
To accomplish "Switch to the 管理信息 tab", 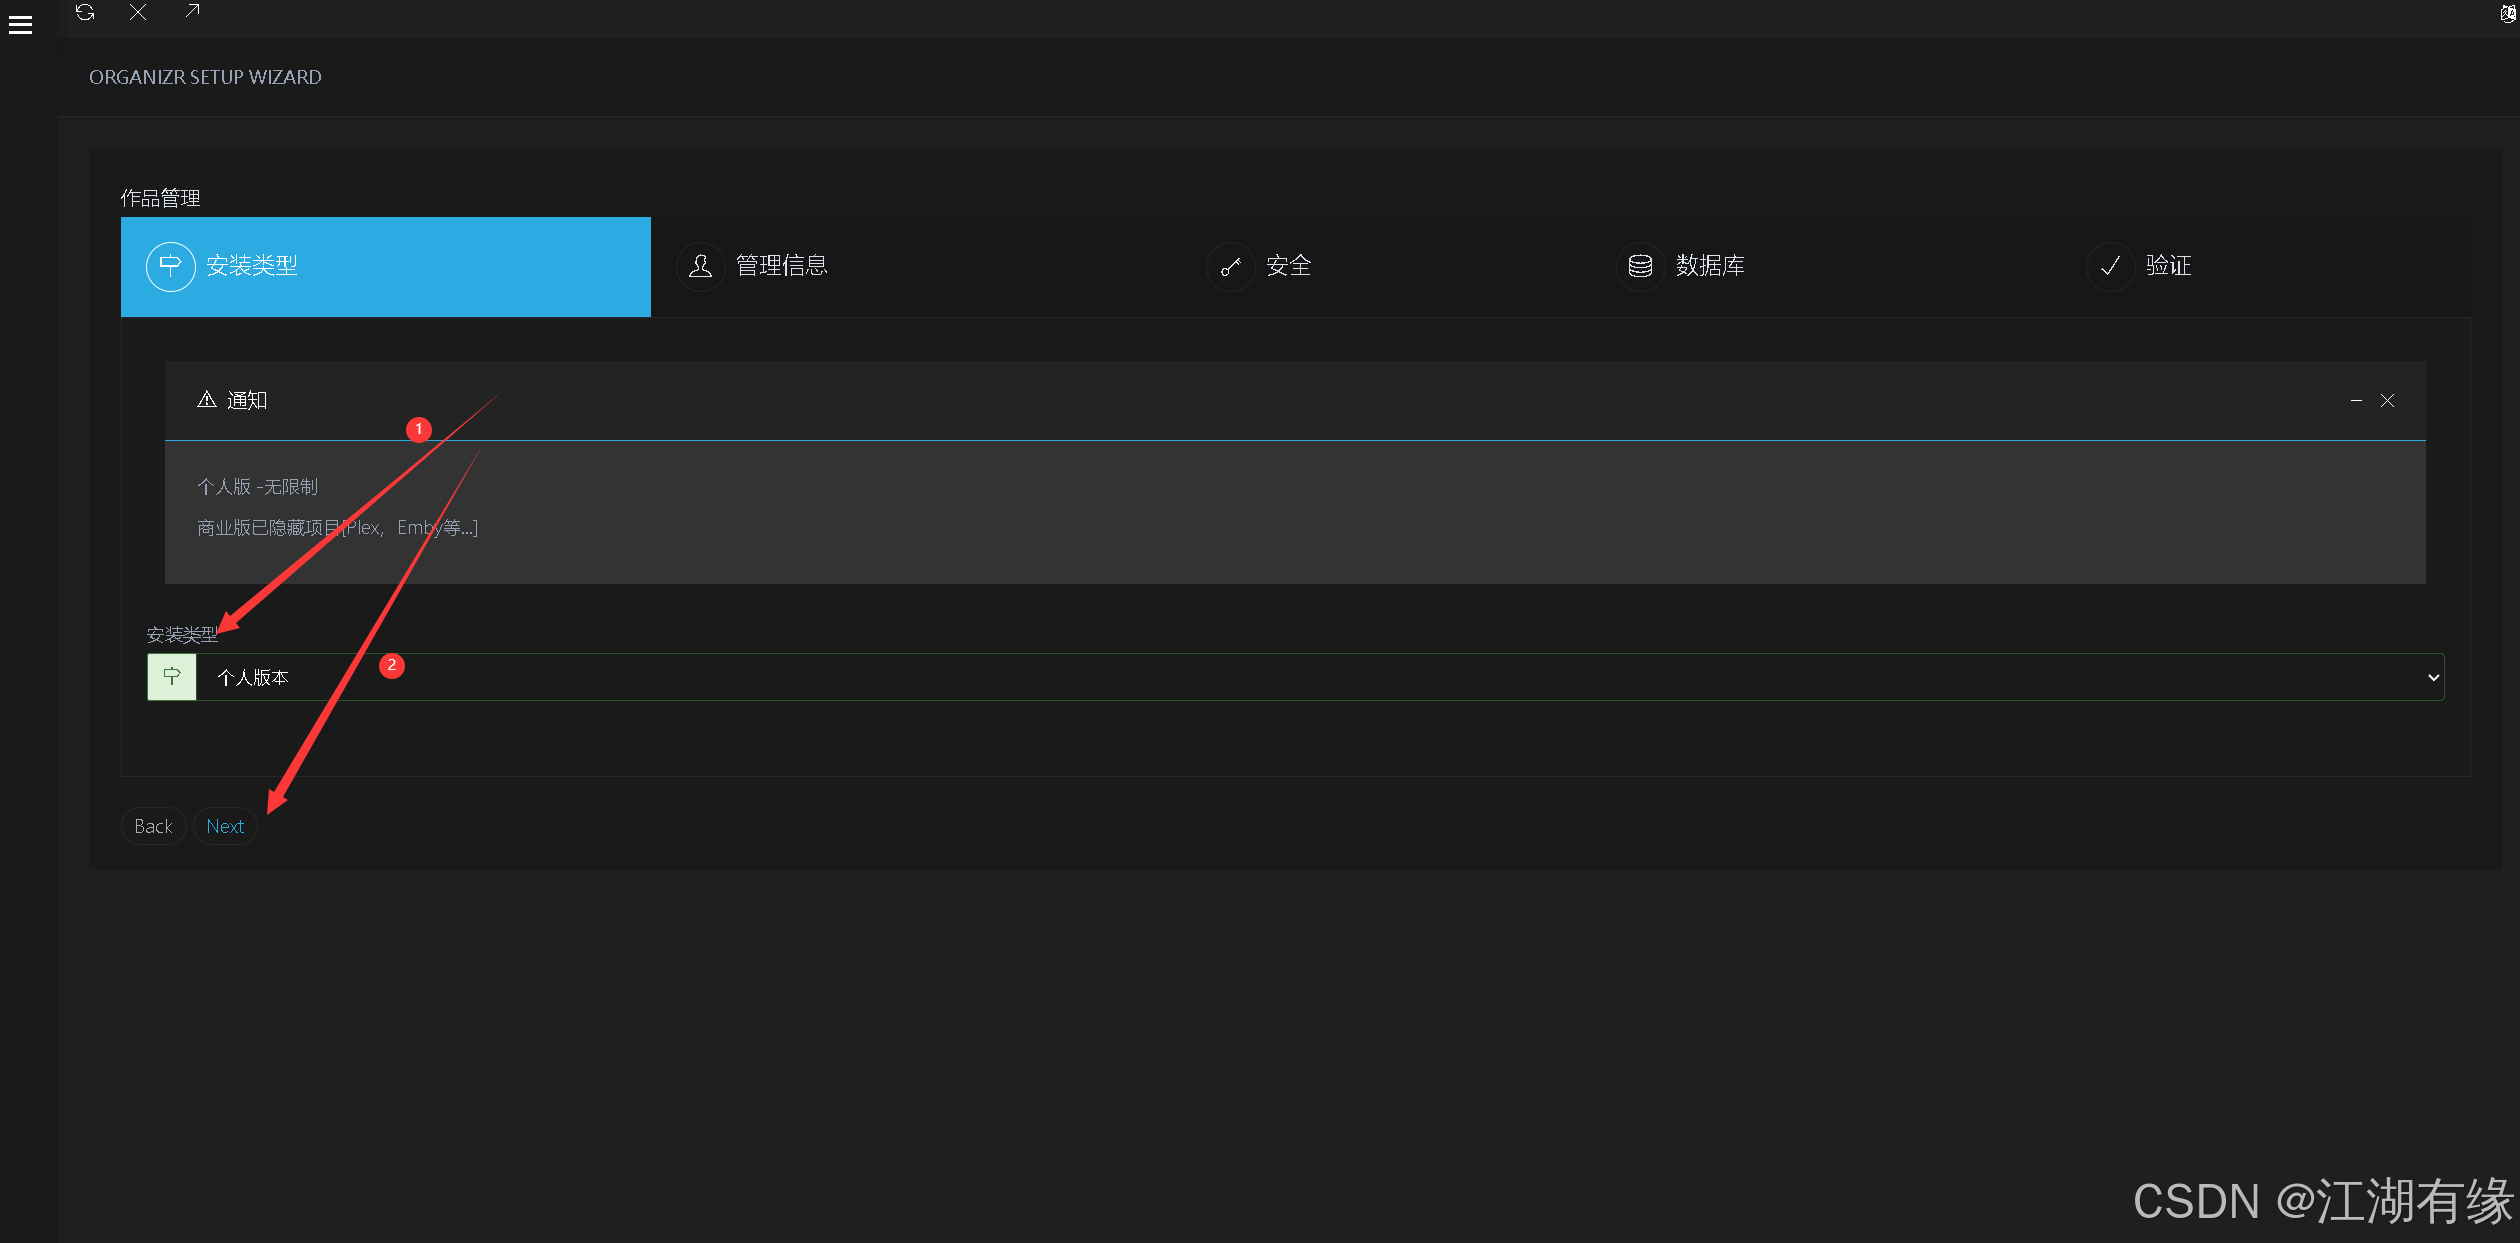I will coord(782,266).
